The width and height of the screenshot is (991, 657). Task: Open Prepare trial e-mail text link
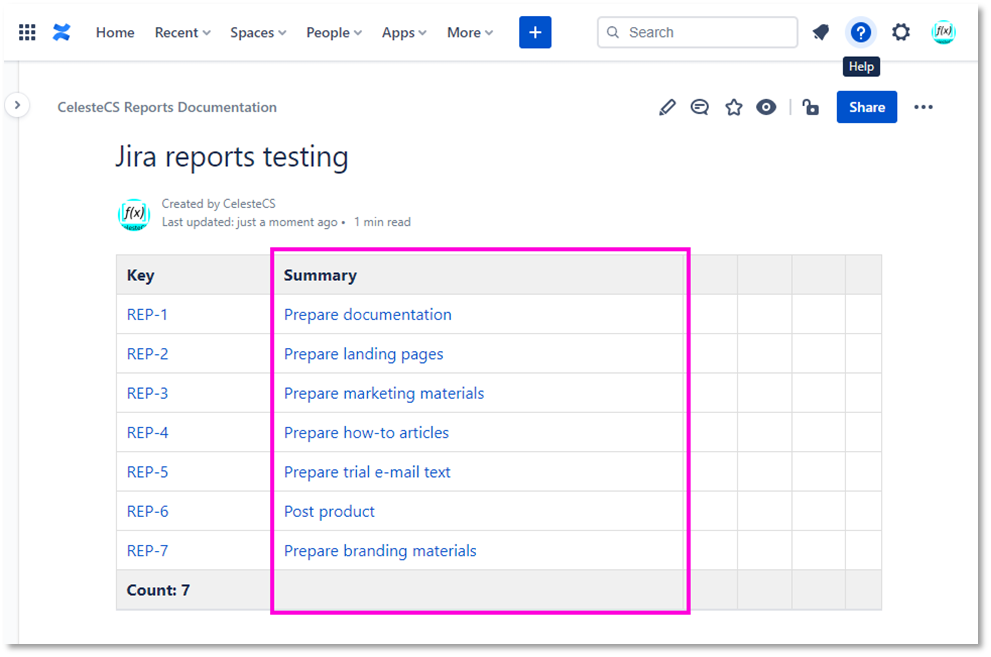tap(367, 472)
